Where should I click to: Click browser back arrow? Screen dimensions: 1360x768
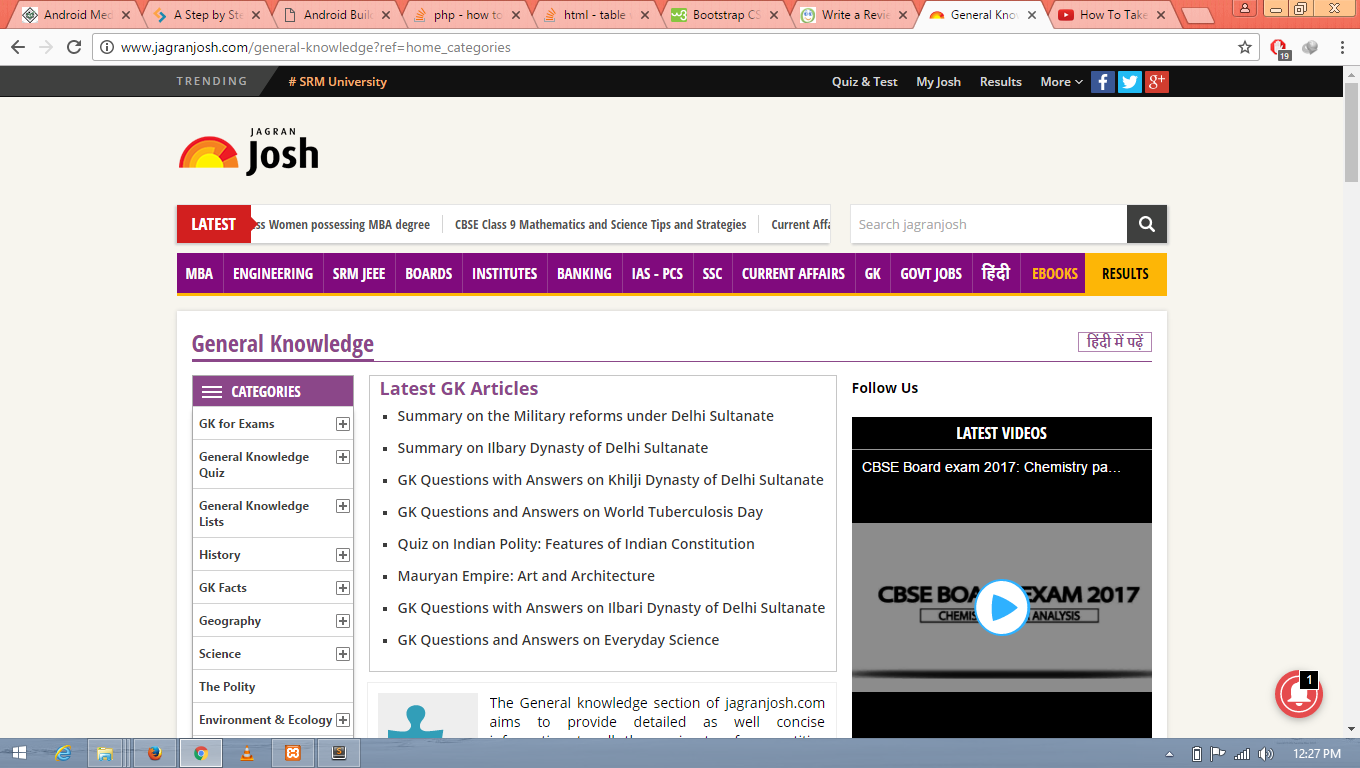click(x=18, y=47)
